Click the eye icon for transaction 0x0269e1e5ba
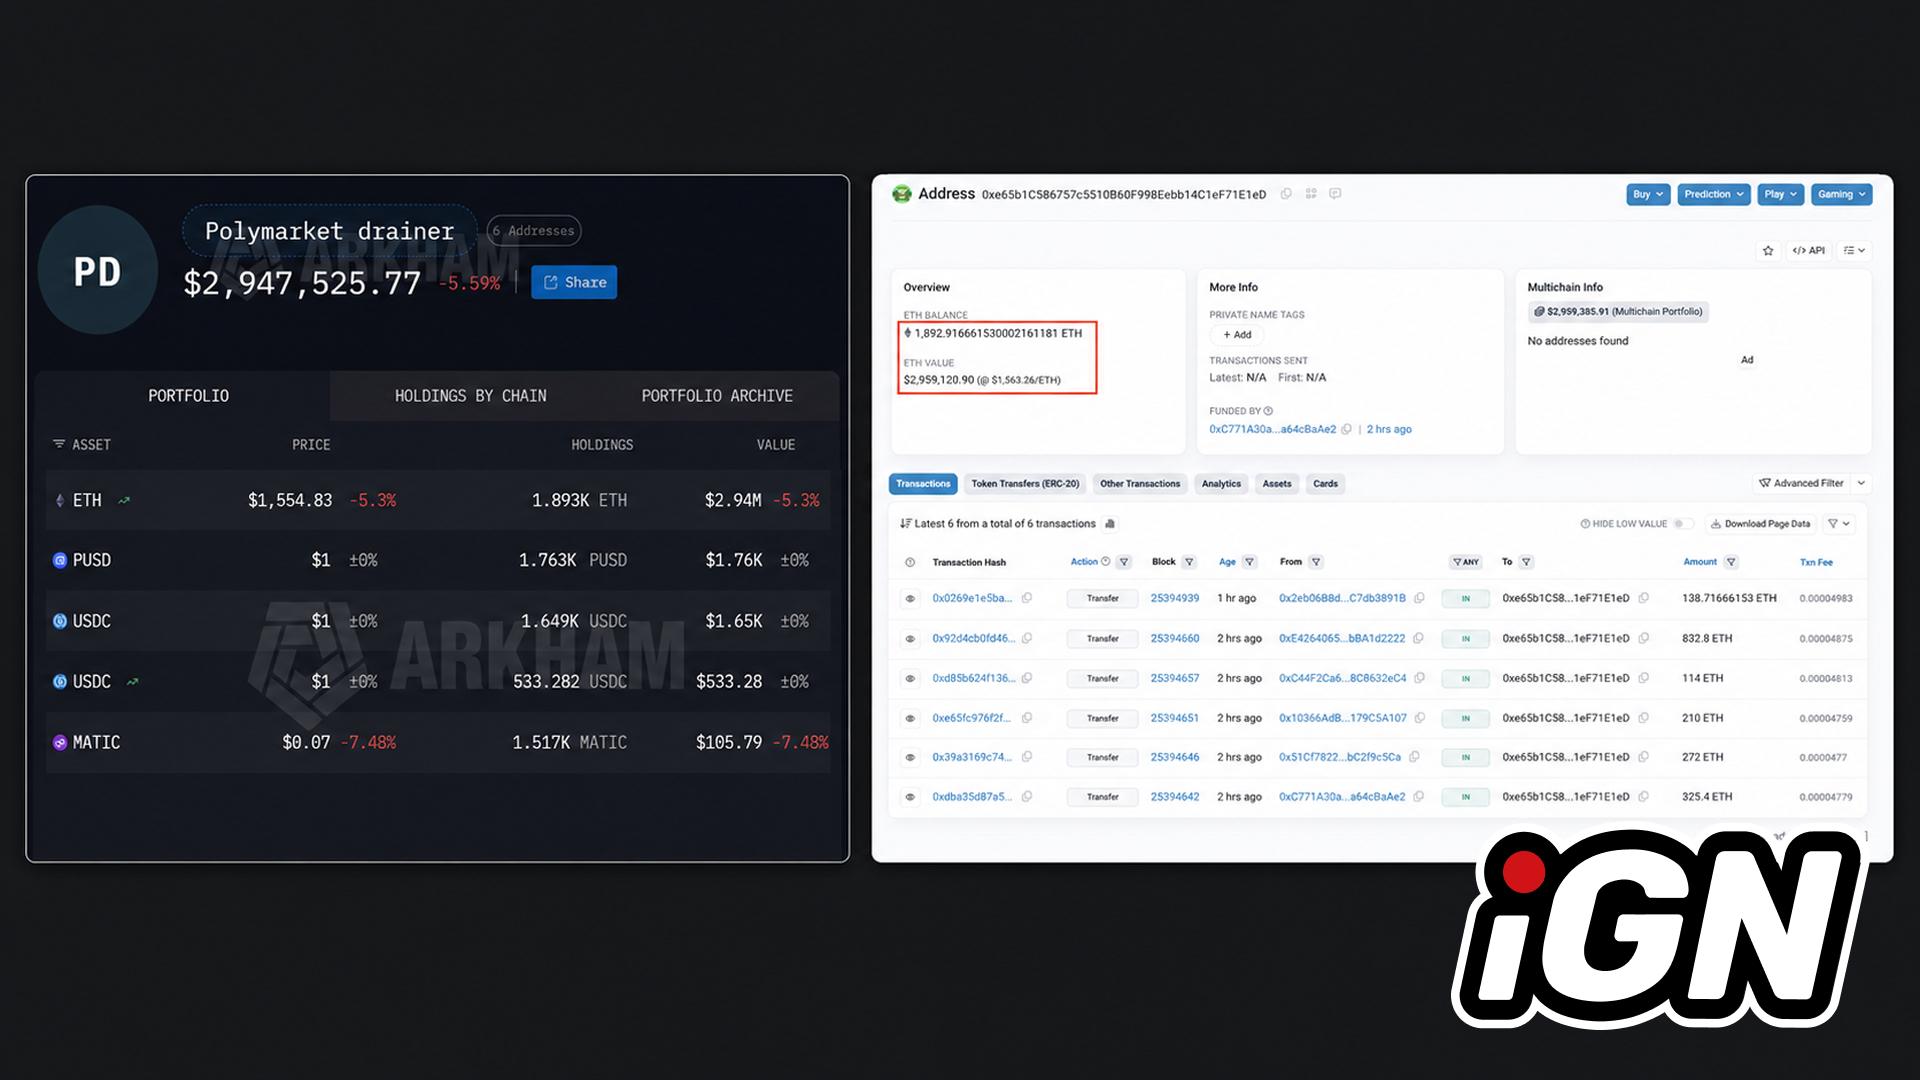Image resolution: width=1920 pixels, height=1080 pixels. point(910,599)
